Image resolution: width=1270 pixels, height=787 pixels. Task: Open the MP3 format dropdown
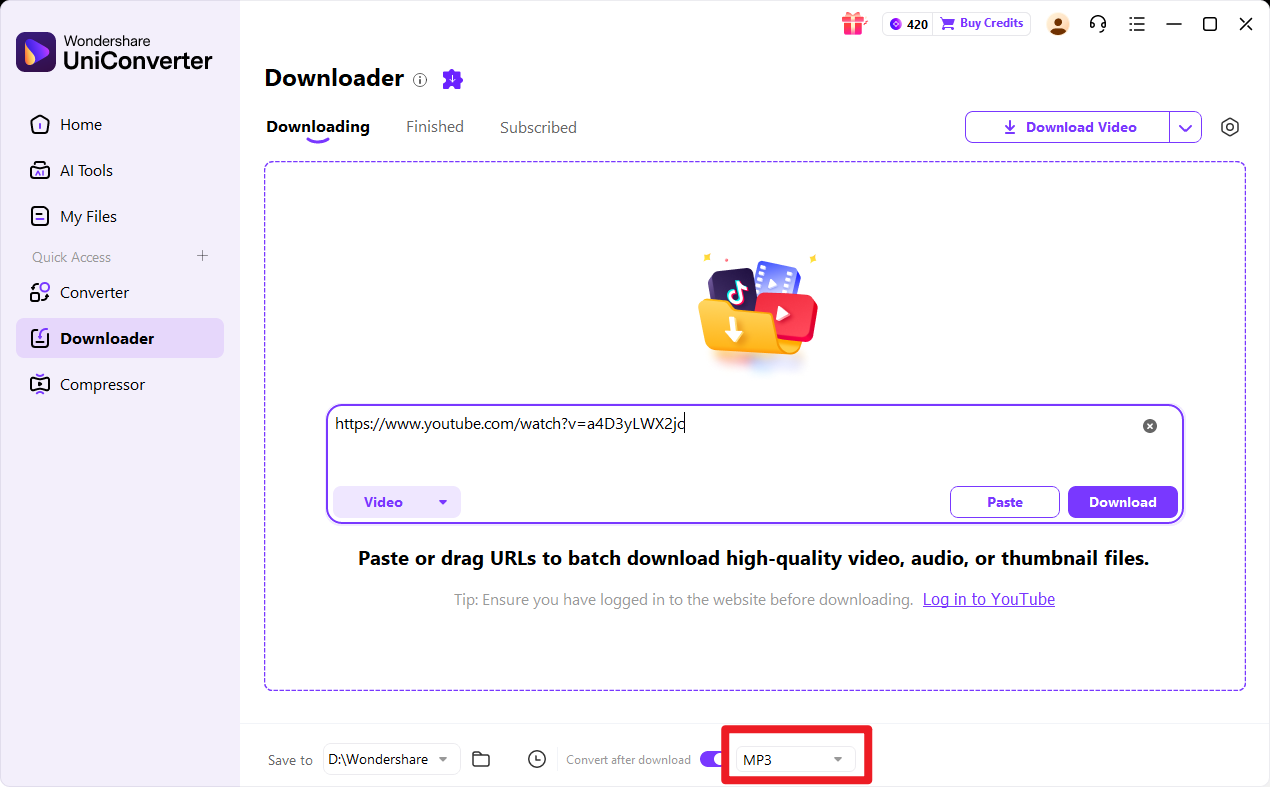pyautogui.click(x=794, y=760)
